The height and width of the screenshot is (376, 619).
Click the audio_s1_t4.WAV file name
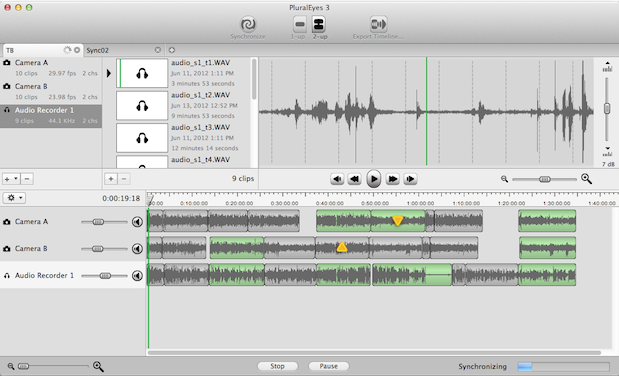pos(201,160)
